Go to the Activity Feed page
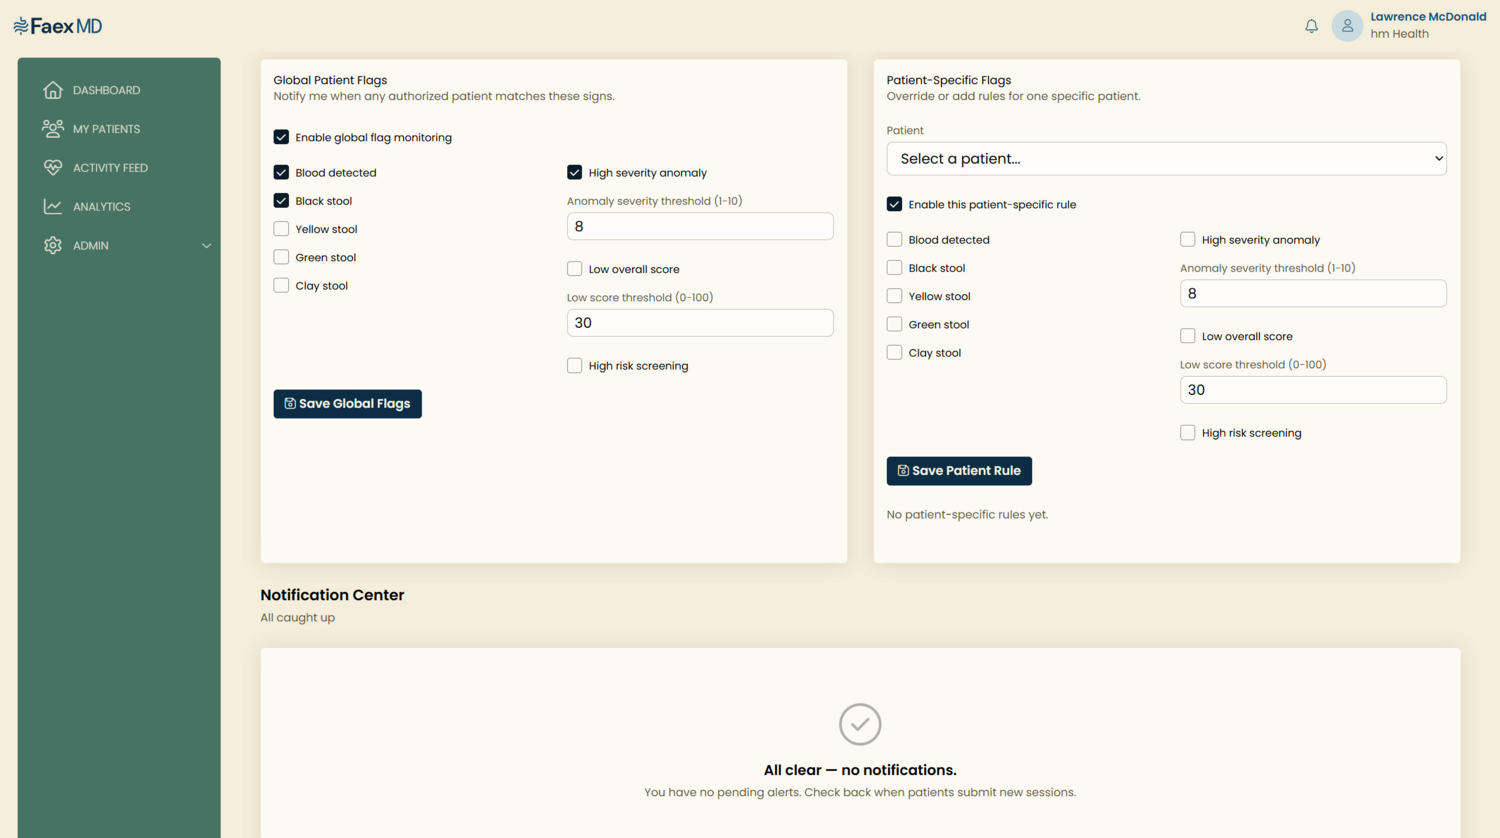This screenshot has width=1500, height=838. (110, 168)
